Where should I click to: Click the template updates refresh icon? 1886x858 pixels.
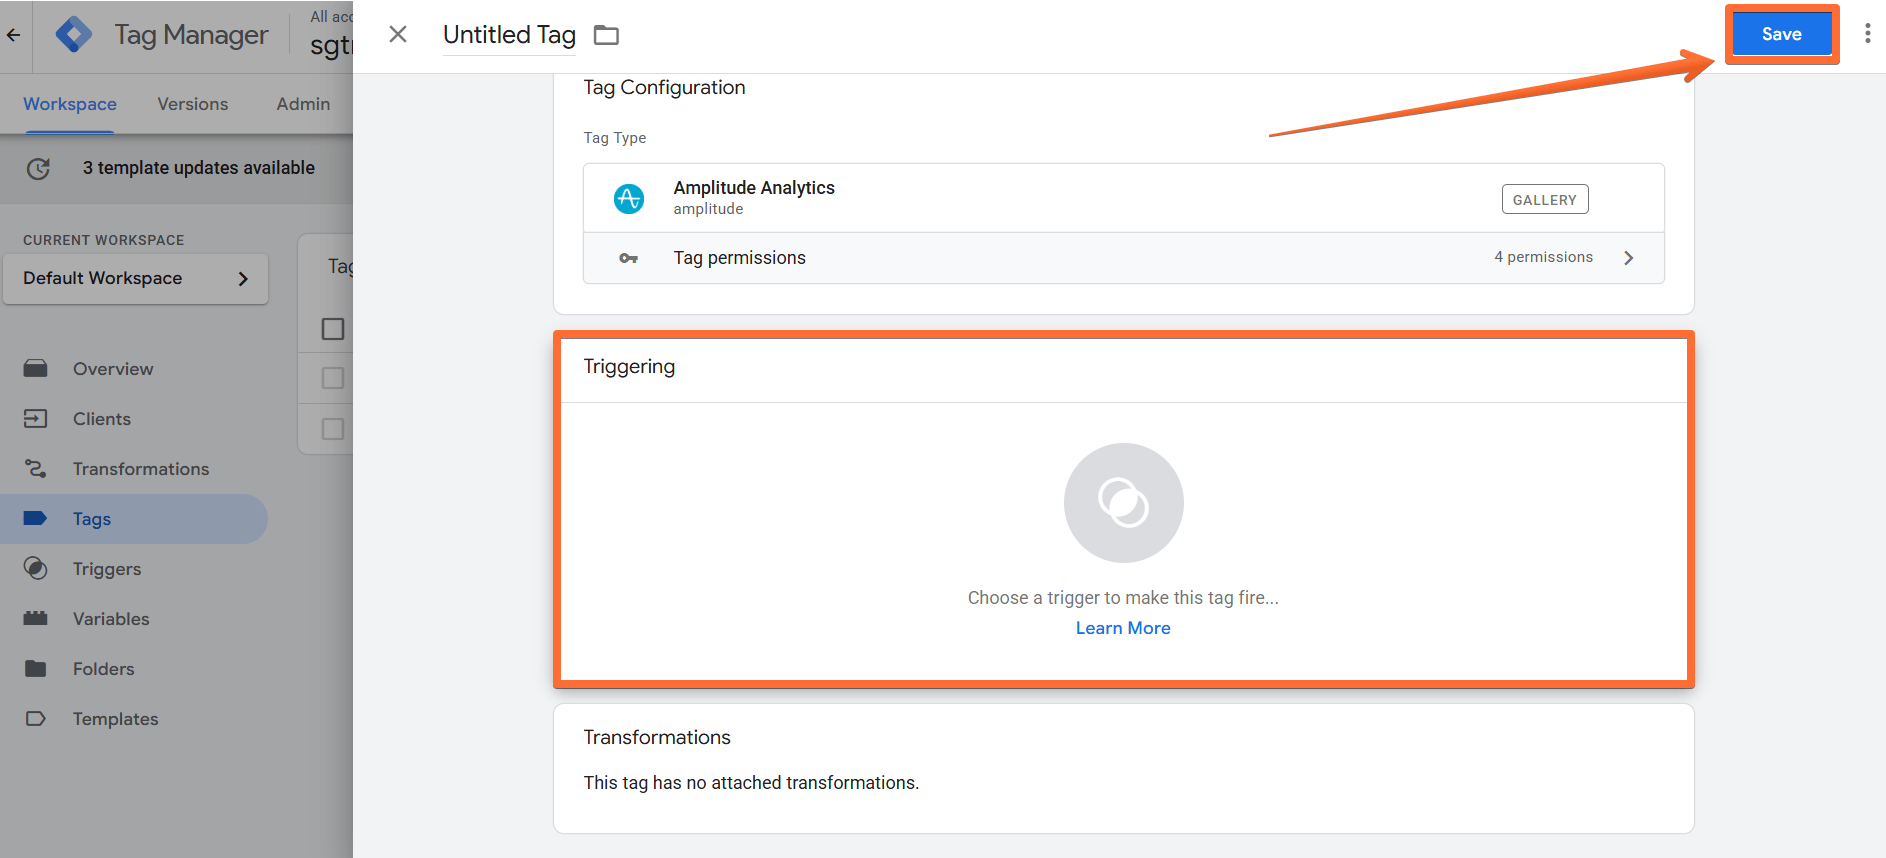pyautogui.click(x=38, y=169)
